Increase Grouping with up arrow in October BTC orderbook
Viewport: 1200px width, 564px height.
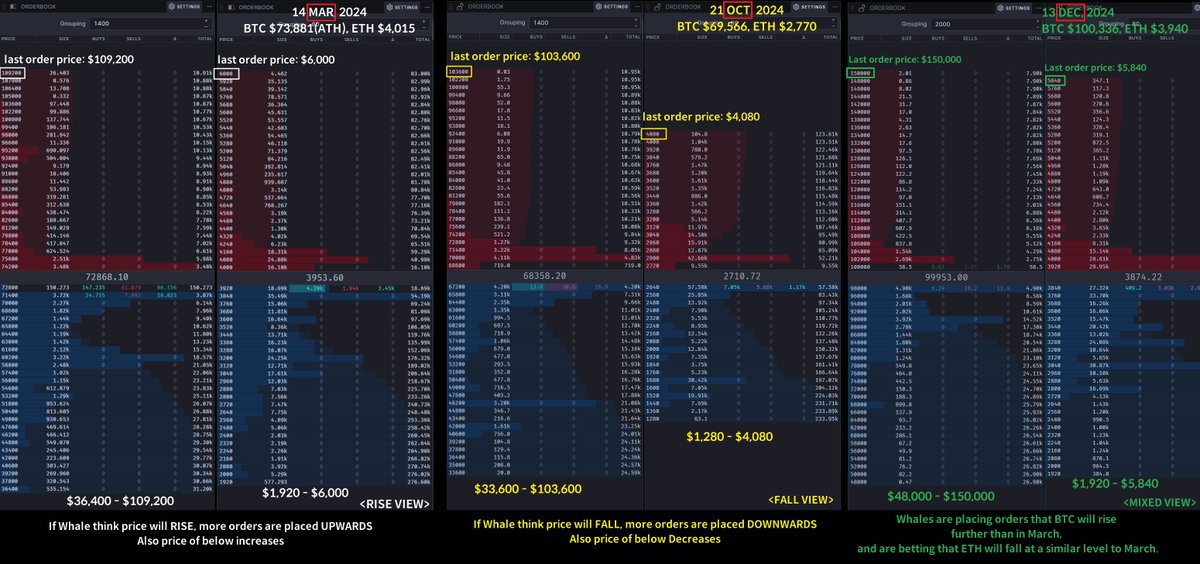pos(636,20)
